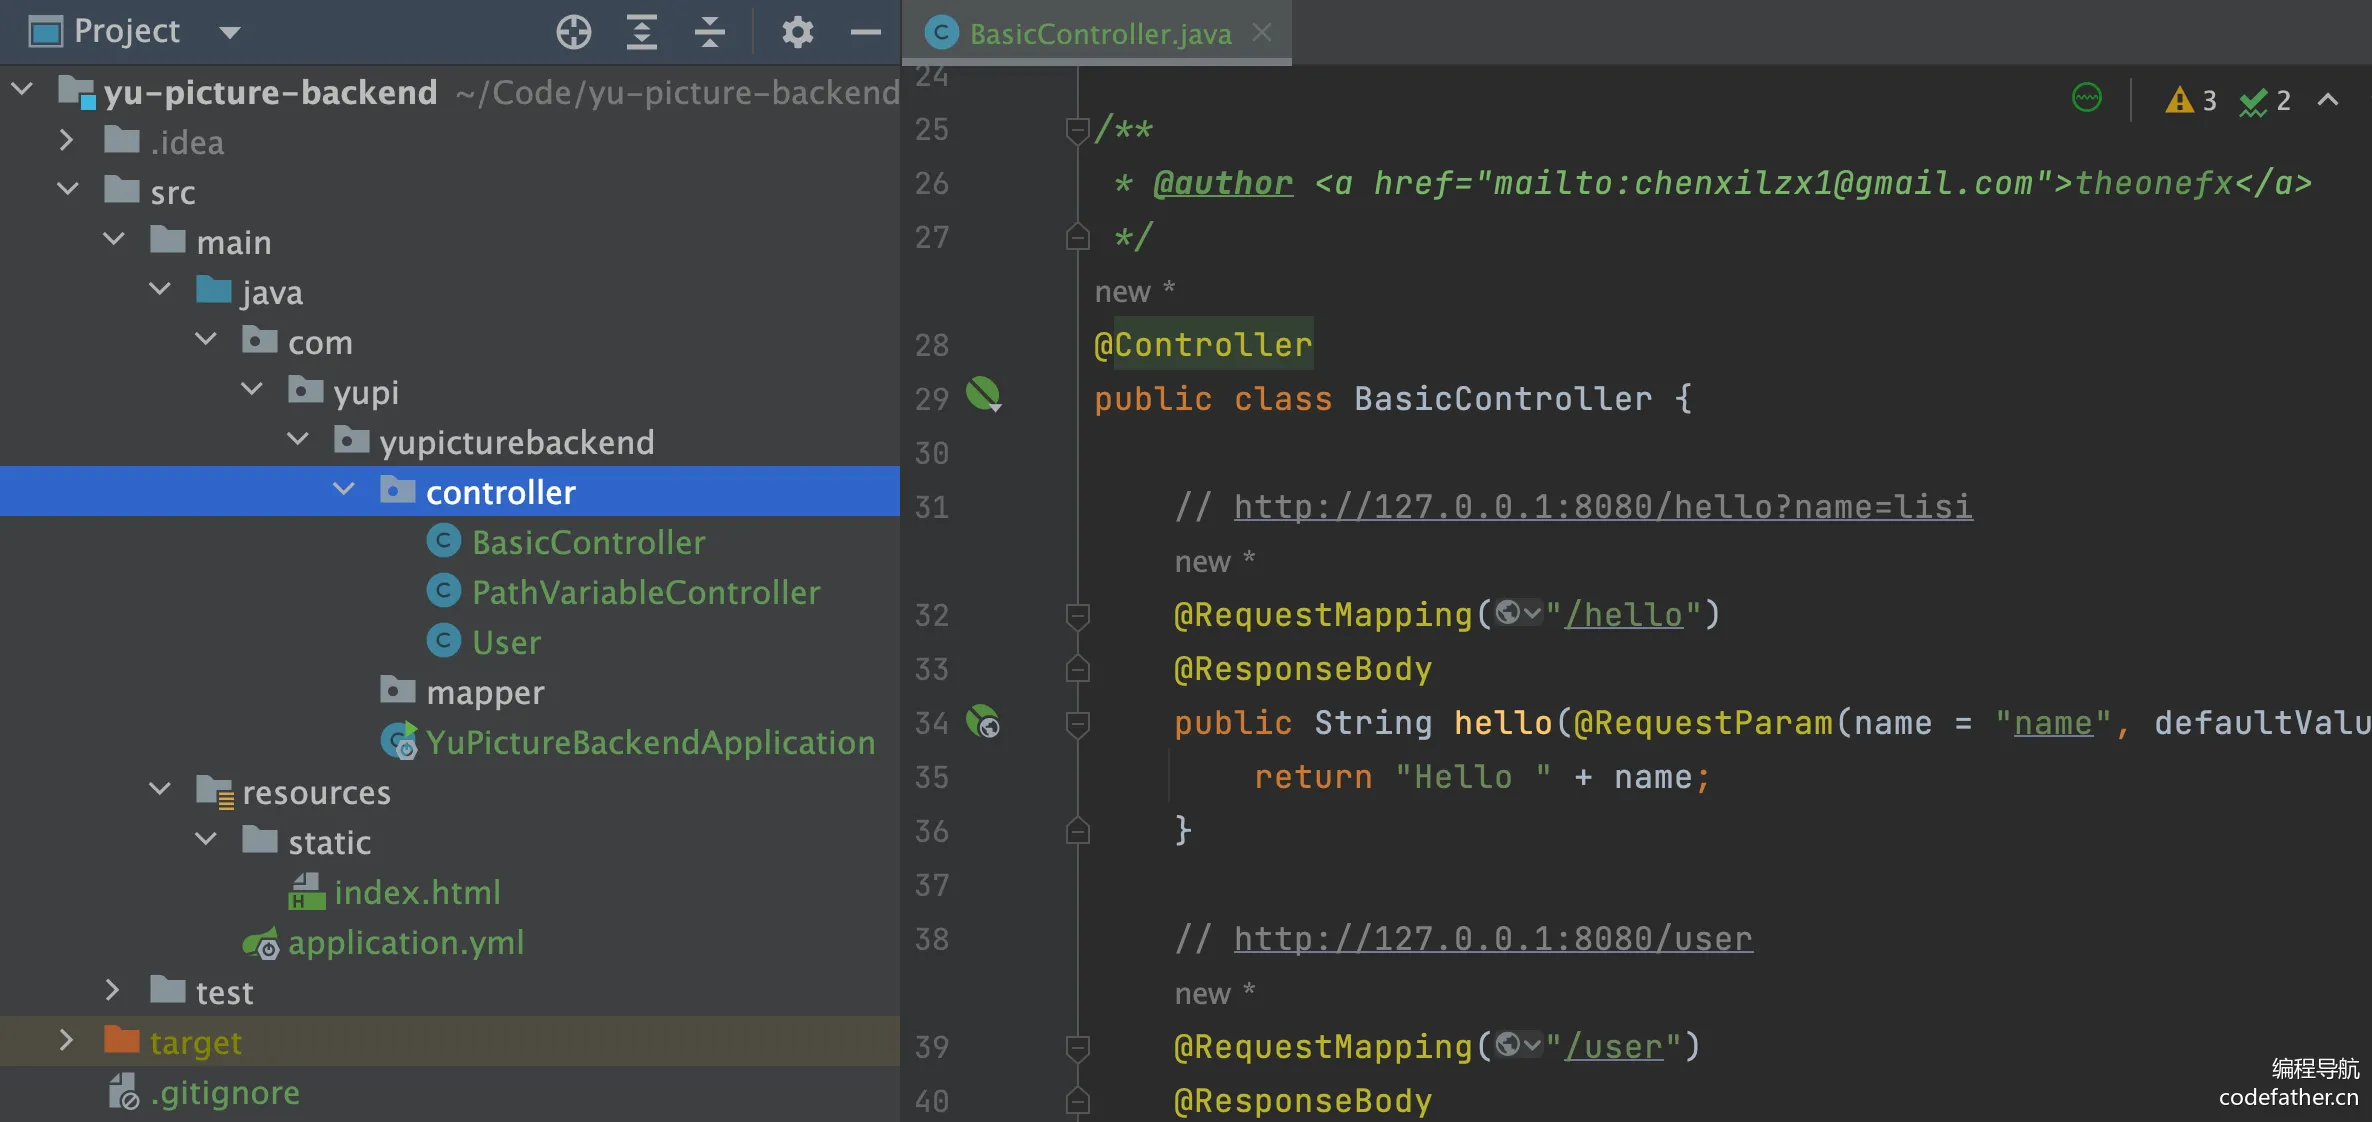Click the Collapse All icon in Project toolbar
The height and width of the screenshot is (1122, 2372).
tap(709, 32)
